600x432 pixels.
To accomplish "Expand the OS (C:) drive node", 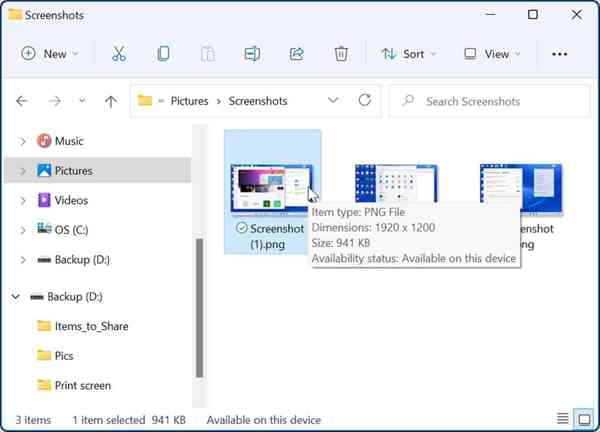I will 23,230.
